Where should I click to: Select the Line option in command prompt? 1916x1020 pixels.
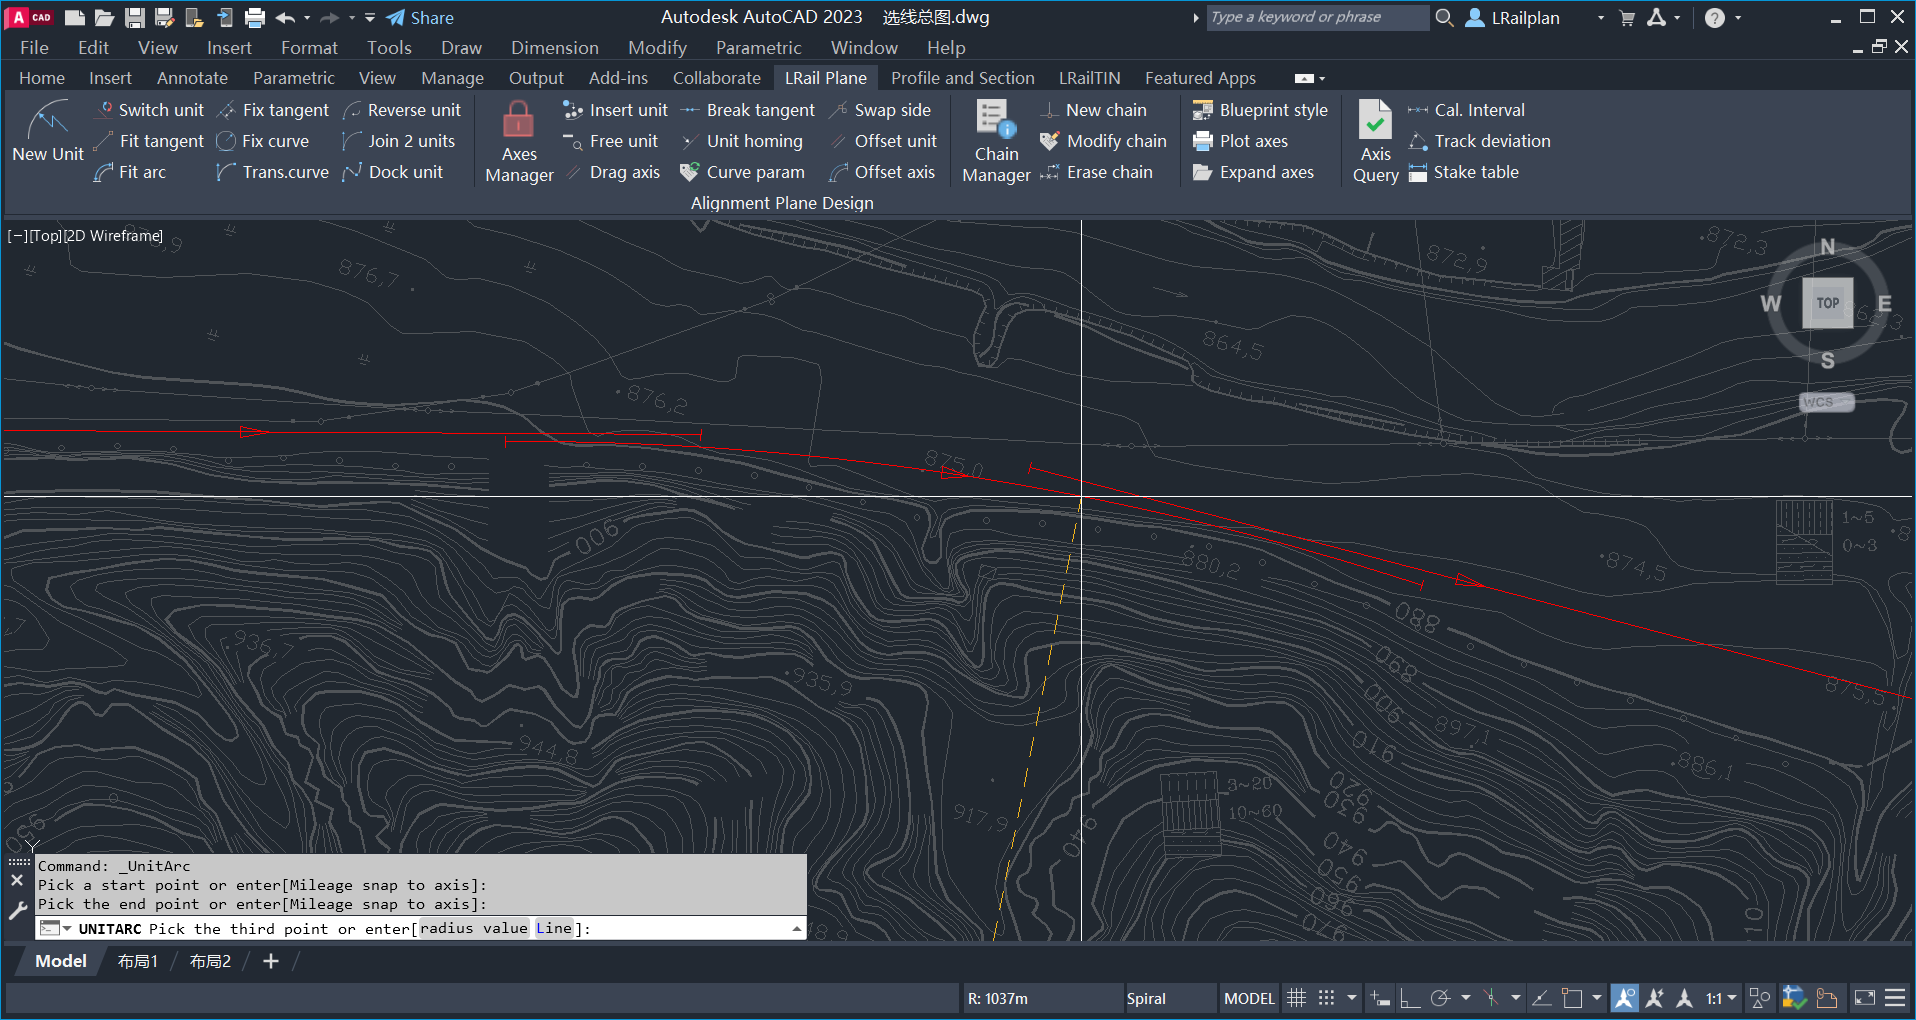[554, 929]
